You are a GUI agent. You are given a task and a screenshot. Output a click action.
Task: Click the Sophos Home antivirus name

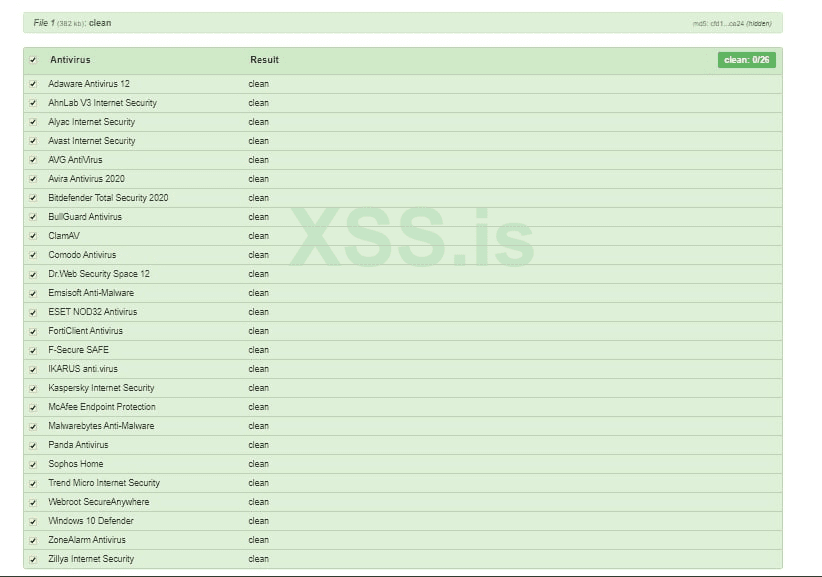point(76,464)
